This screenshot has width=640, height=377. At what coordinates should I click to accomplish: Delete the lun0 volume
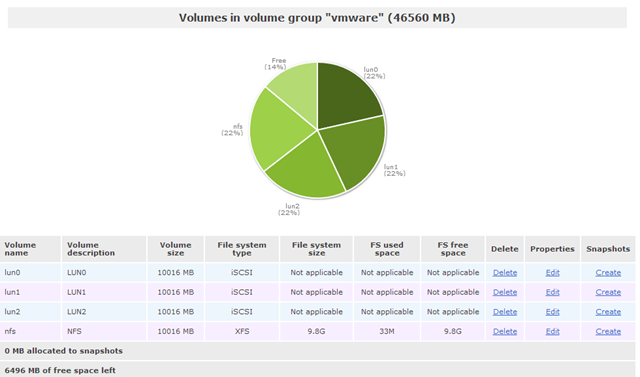[x=504, y=273]
